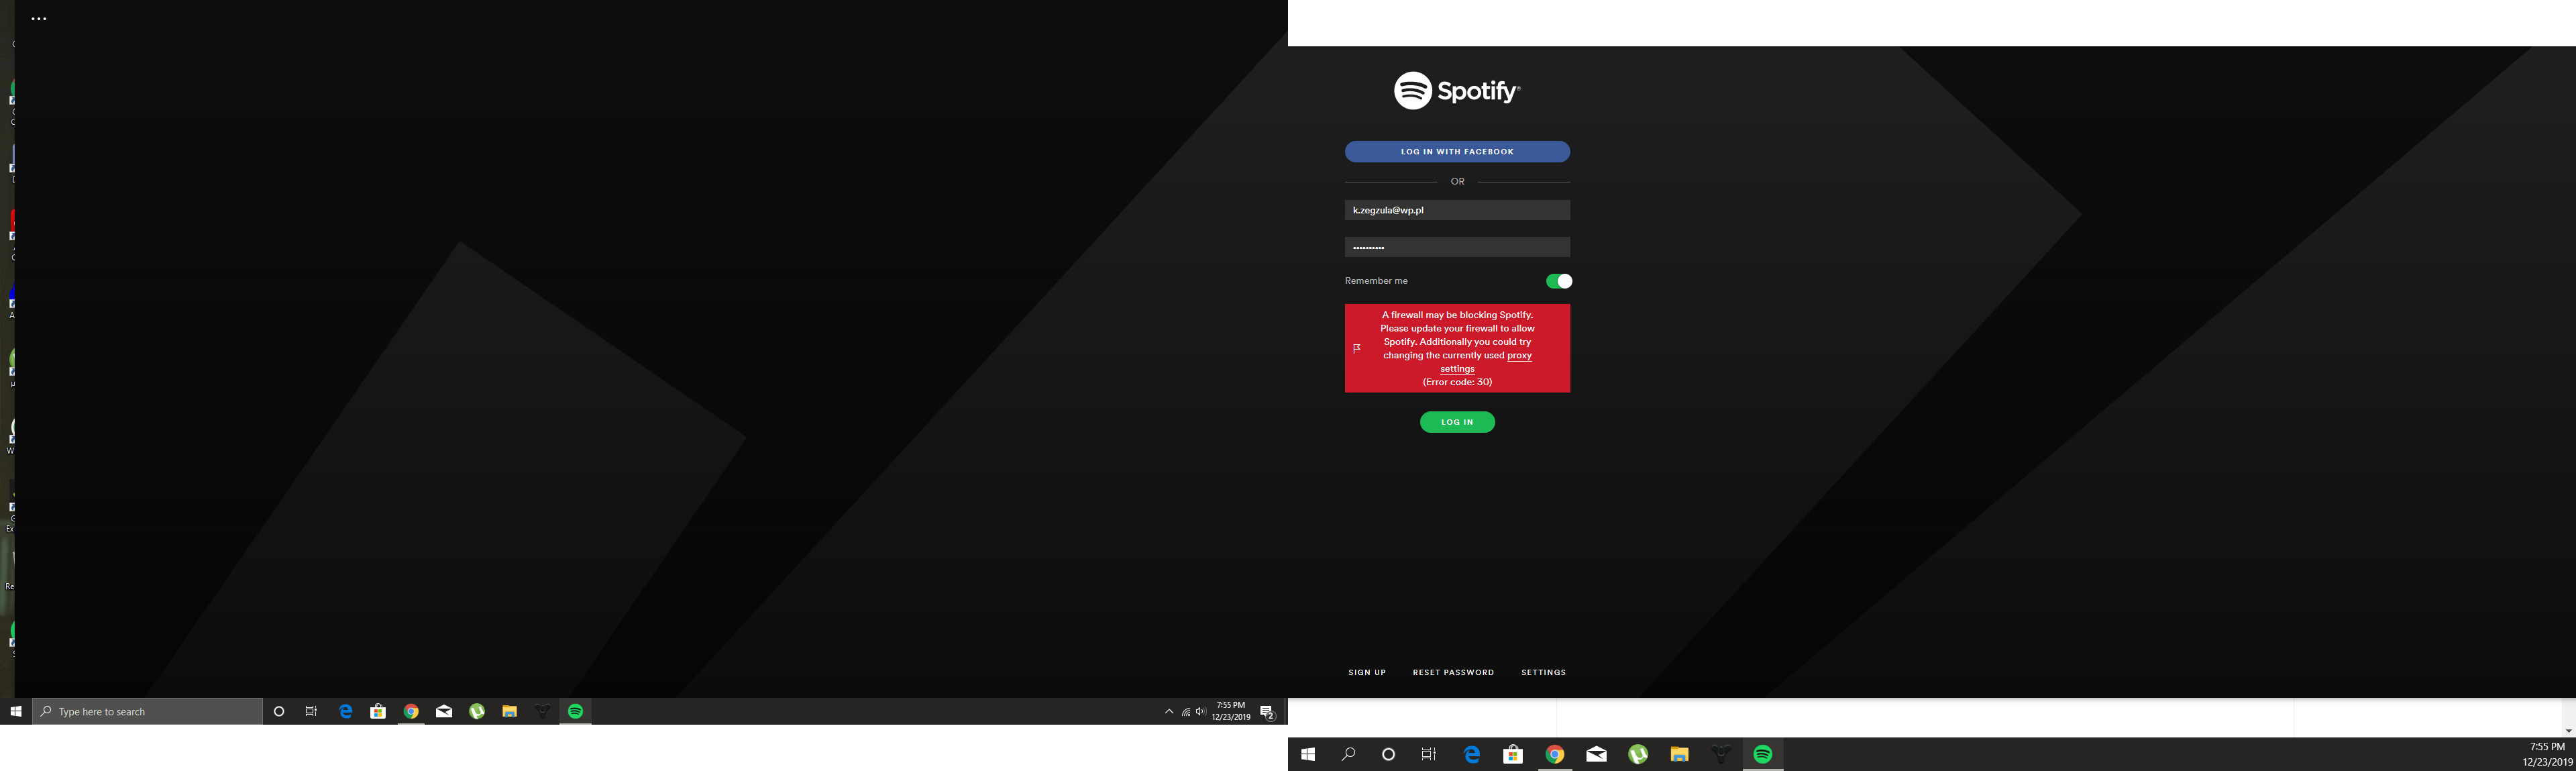Click the 'Remember me' label text

click(1376, 281)
